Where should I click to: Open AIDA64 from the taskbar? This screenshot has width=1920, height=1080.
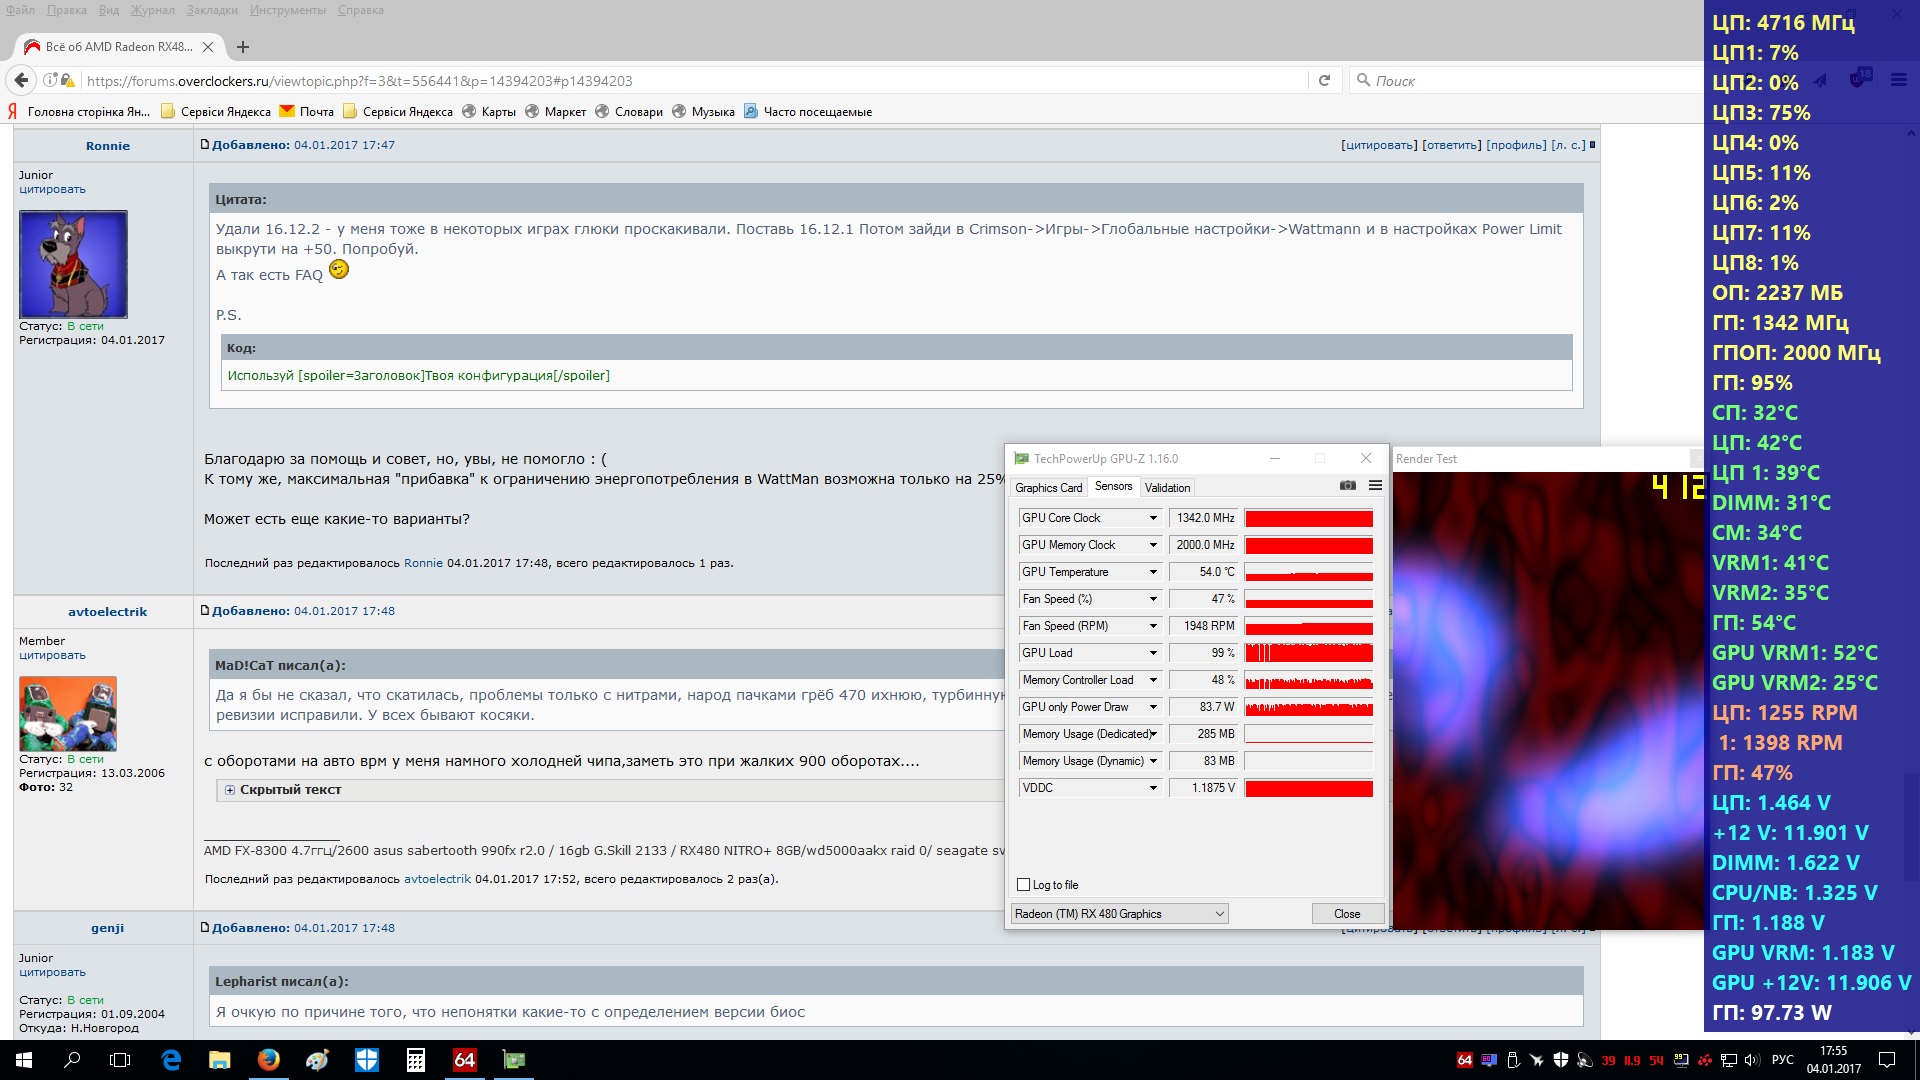pyautogui.click(x=465, y=1060)
